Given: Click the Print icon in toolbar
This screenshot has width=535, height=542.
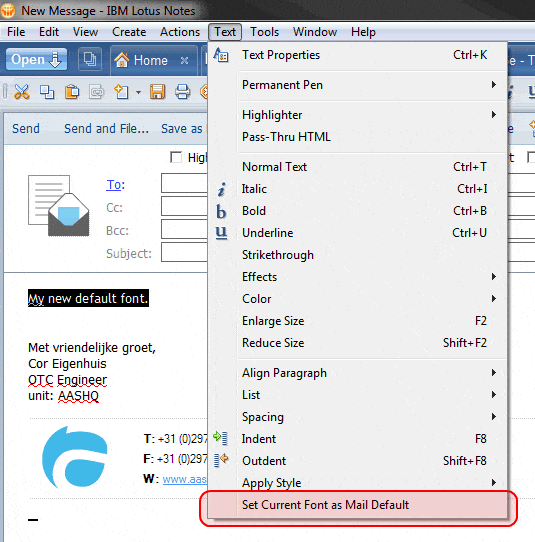Looking at the screenshot, I should (182, 92).
